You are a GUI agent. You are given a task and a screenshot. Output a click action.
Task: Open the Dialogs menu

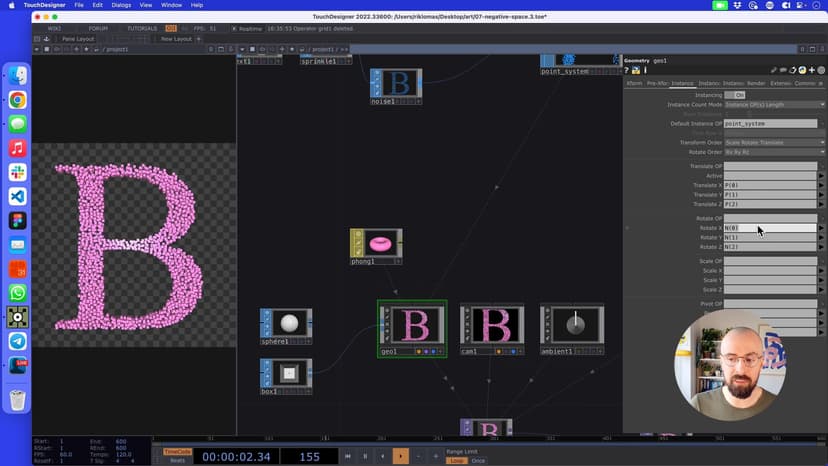point(121,5)
